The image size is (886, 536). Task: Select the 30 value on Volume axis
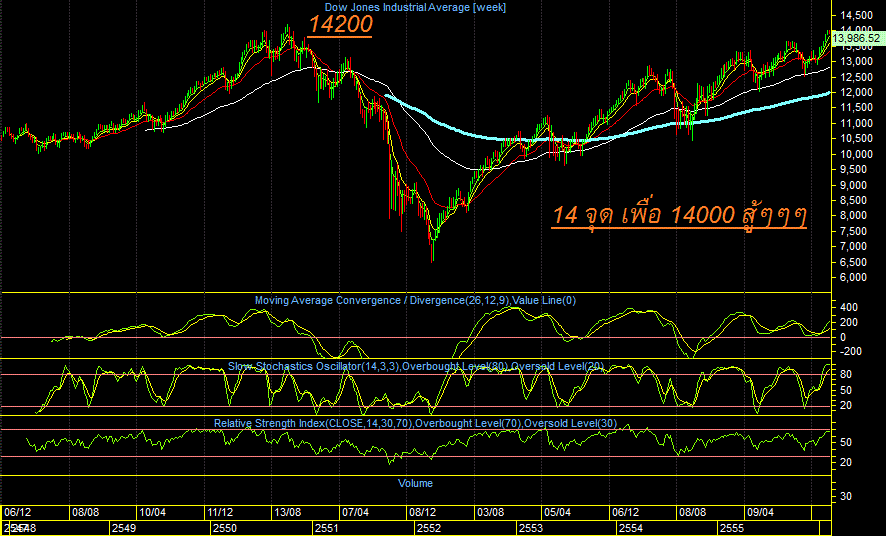[x=846, y=496]
